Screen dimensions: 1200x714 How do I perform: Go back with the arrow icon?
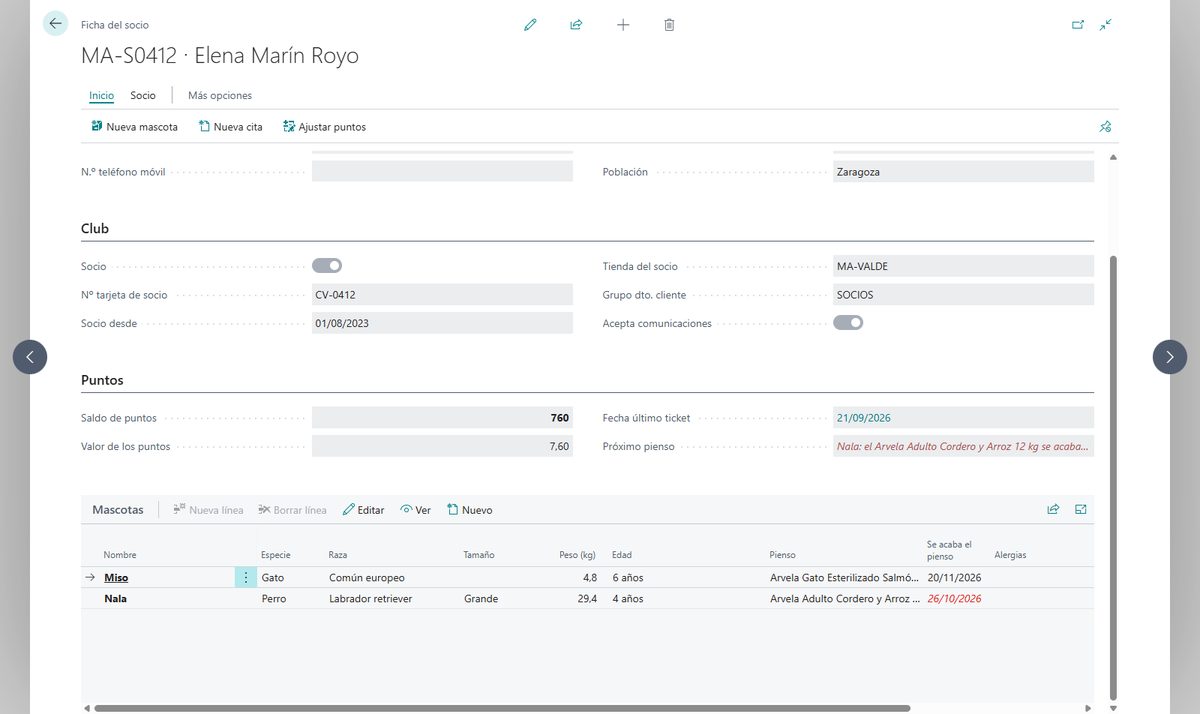coord(55,24)
